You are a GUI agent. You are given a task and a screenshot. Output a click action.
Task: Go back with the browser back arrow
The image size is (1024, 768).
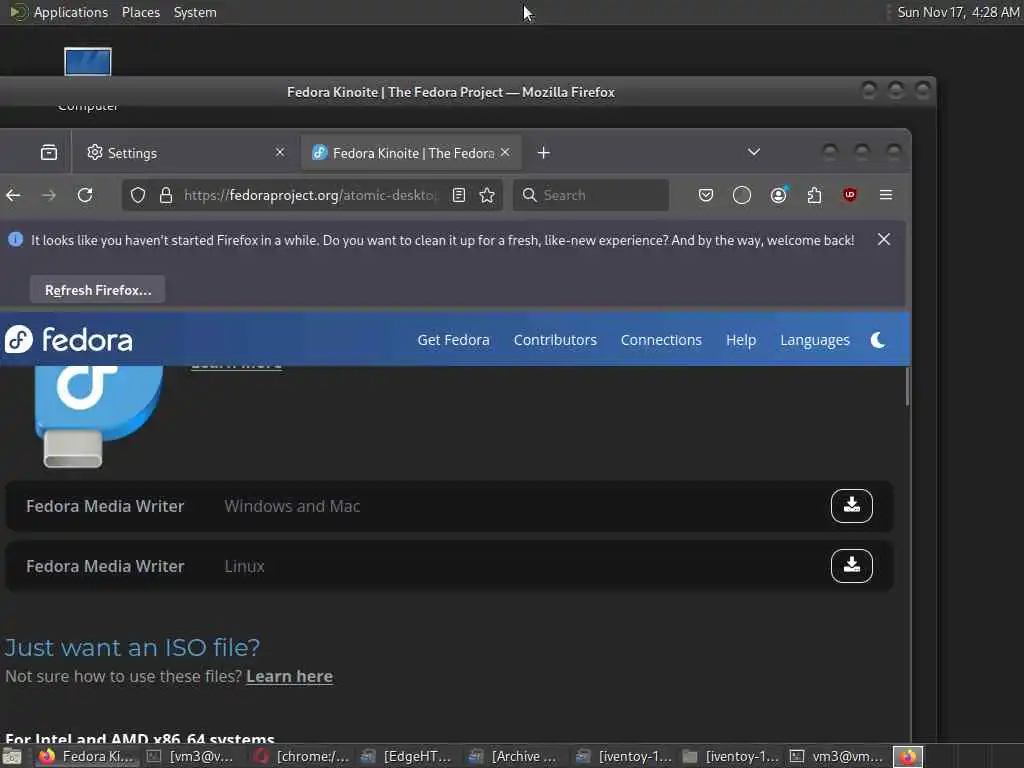click(13, 195)
